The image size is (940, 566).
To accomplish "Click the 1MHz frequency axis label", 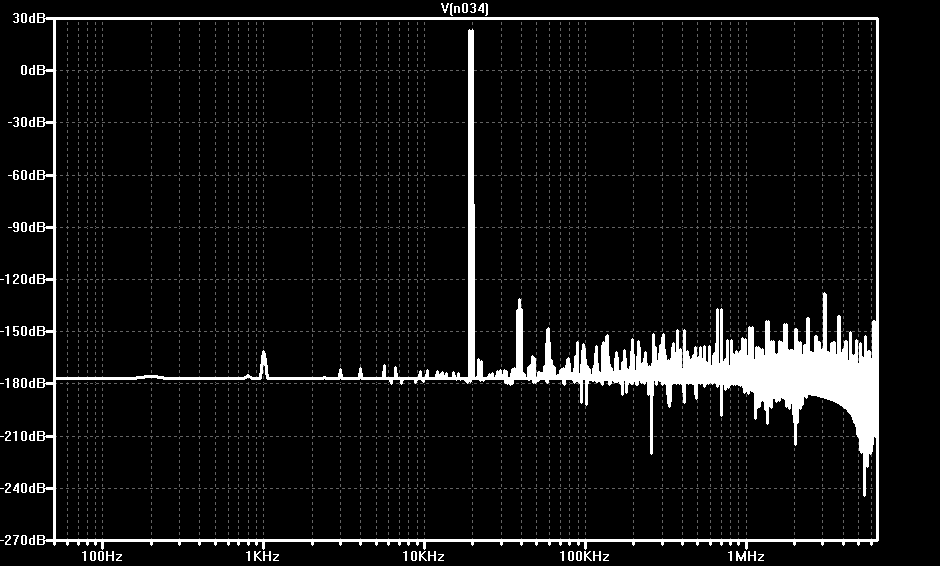I will tap(746, 556).
